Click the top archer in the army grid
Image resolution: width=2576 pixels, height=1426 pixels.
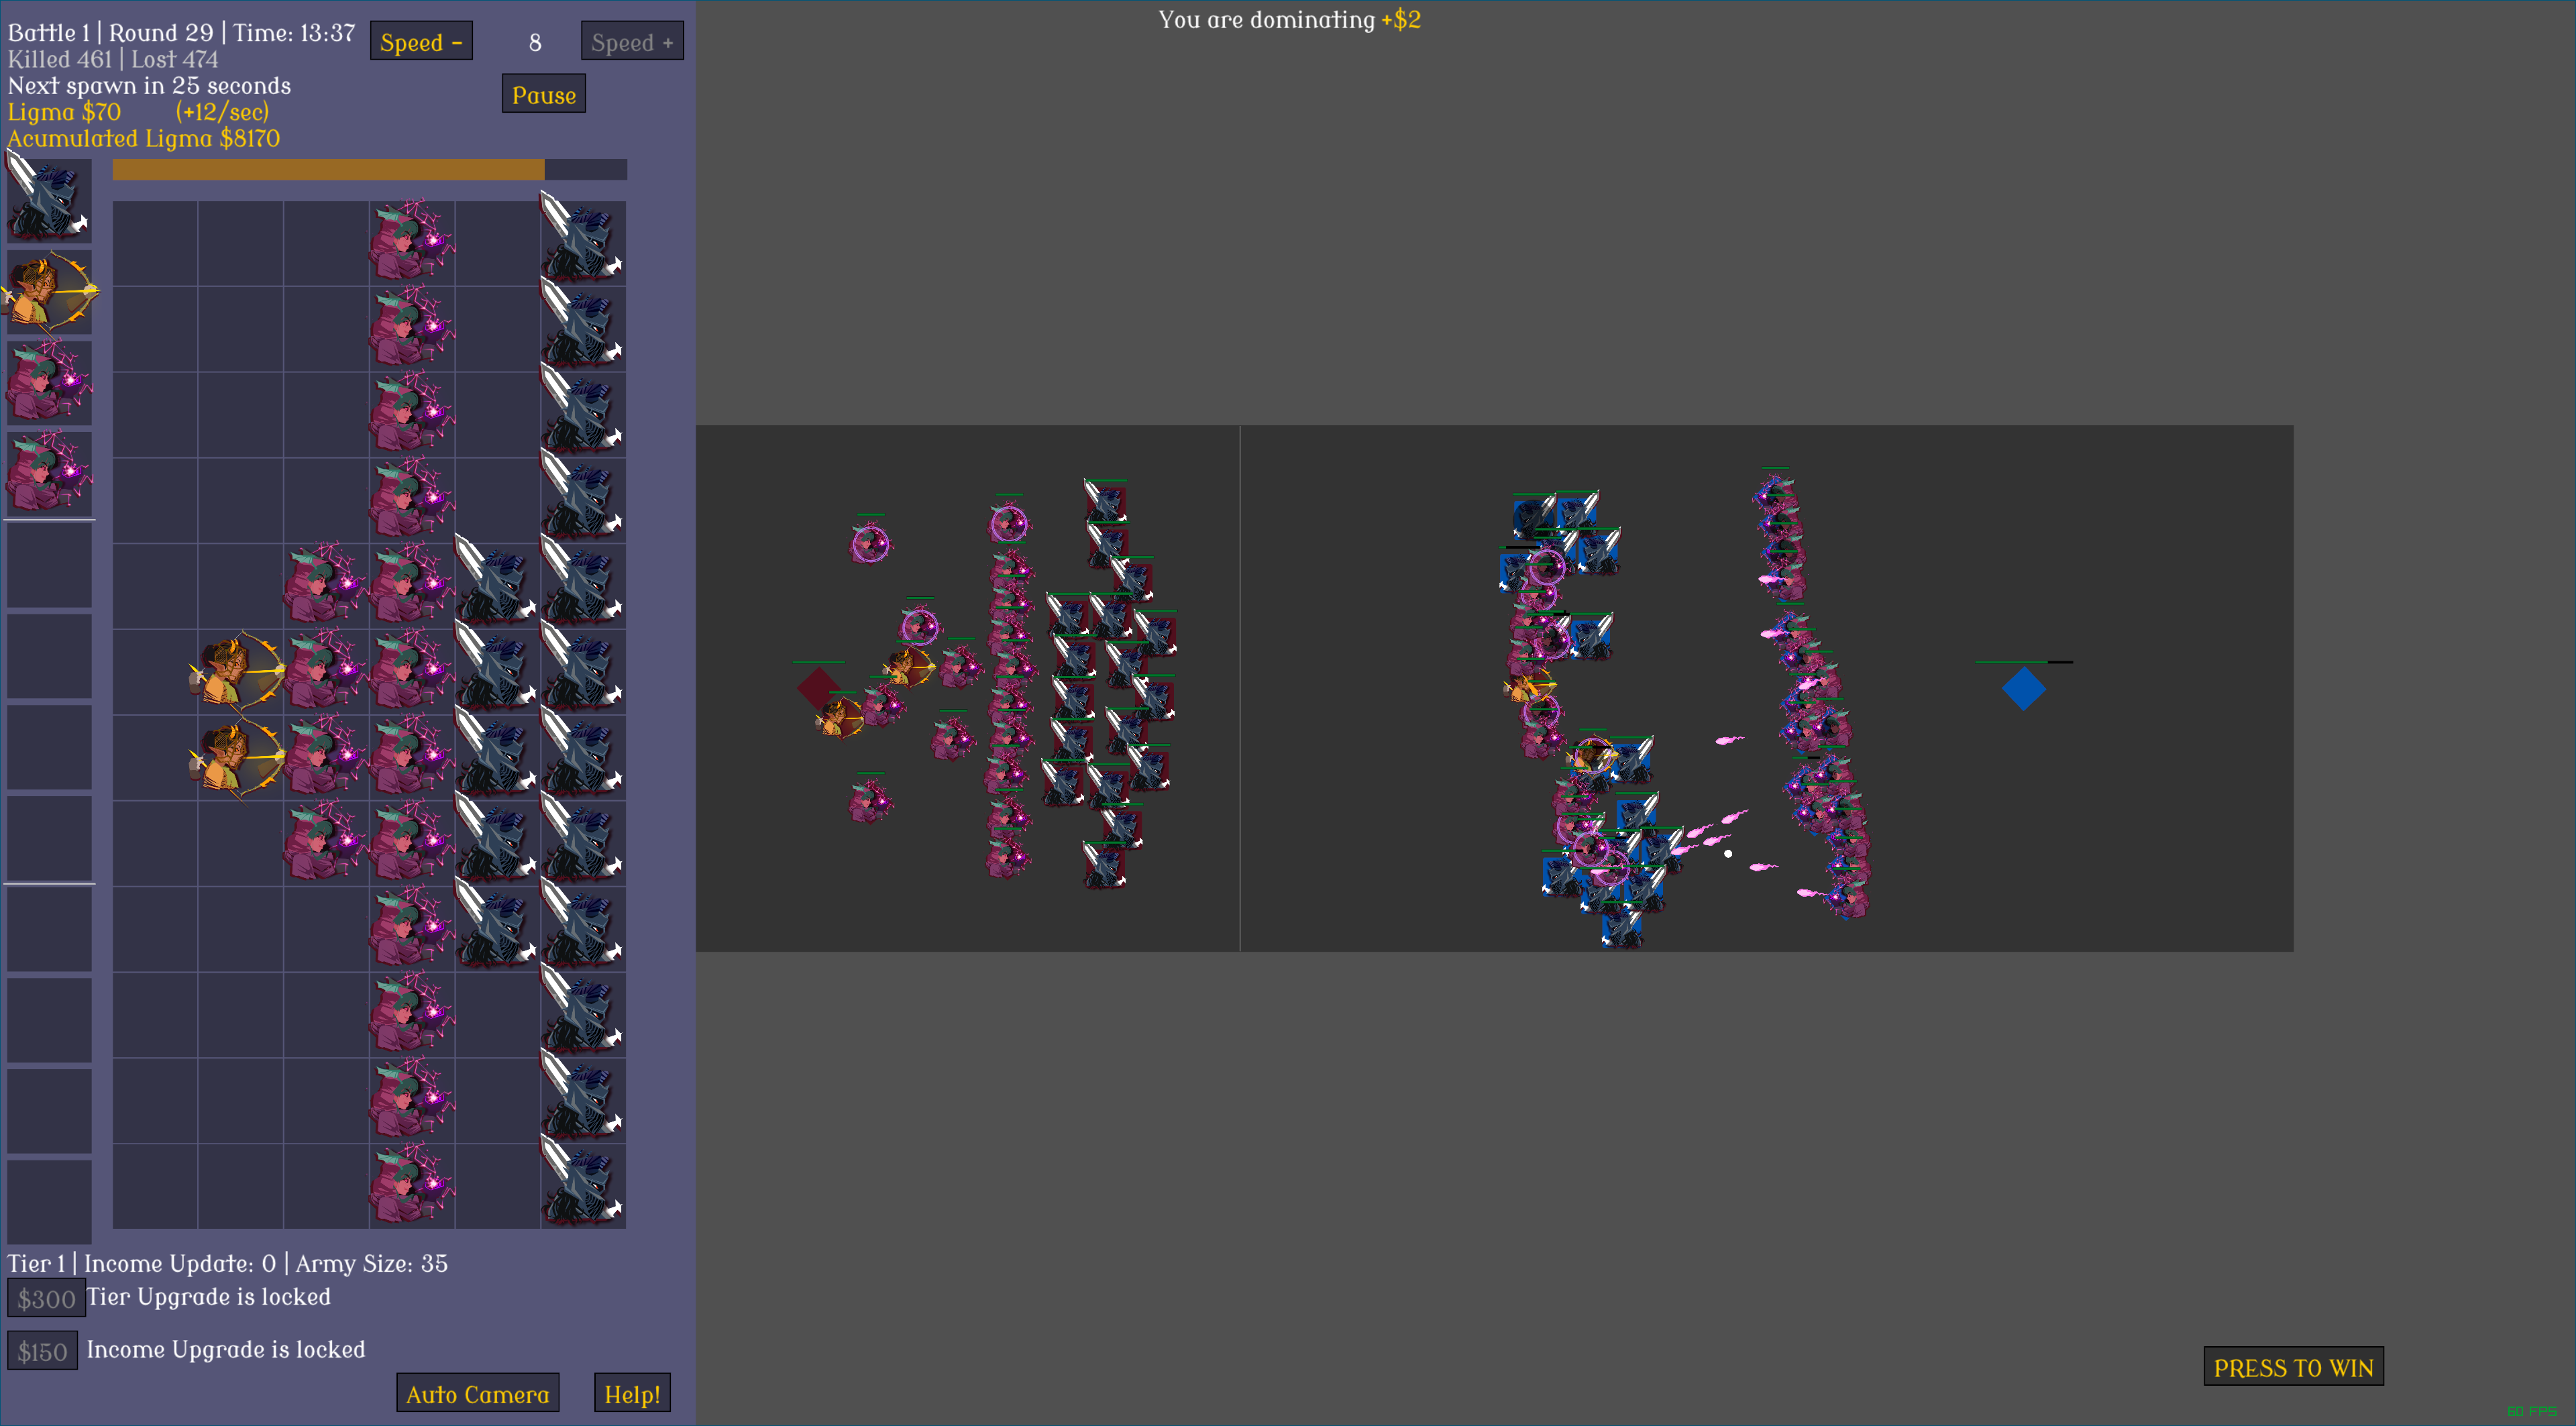pos(240,671)
